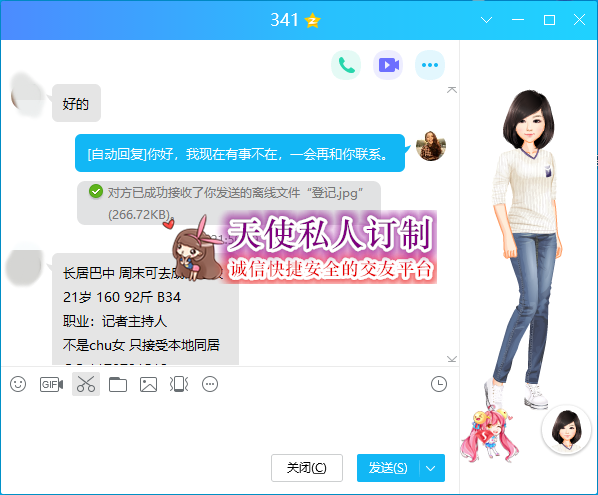
Task: Click the line 21岁 160 92斤 B34
Action: pyautogui.click(x=122, y=297)
